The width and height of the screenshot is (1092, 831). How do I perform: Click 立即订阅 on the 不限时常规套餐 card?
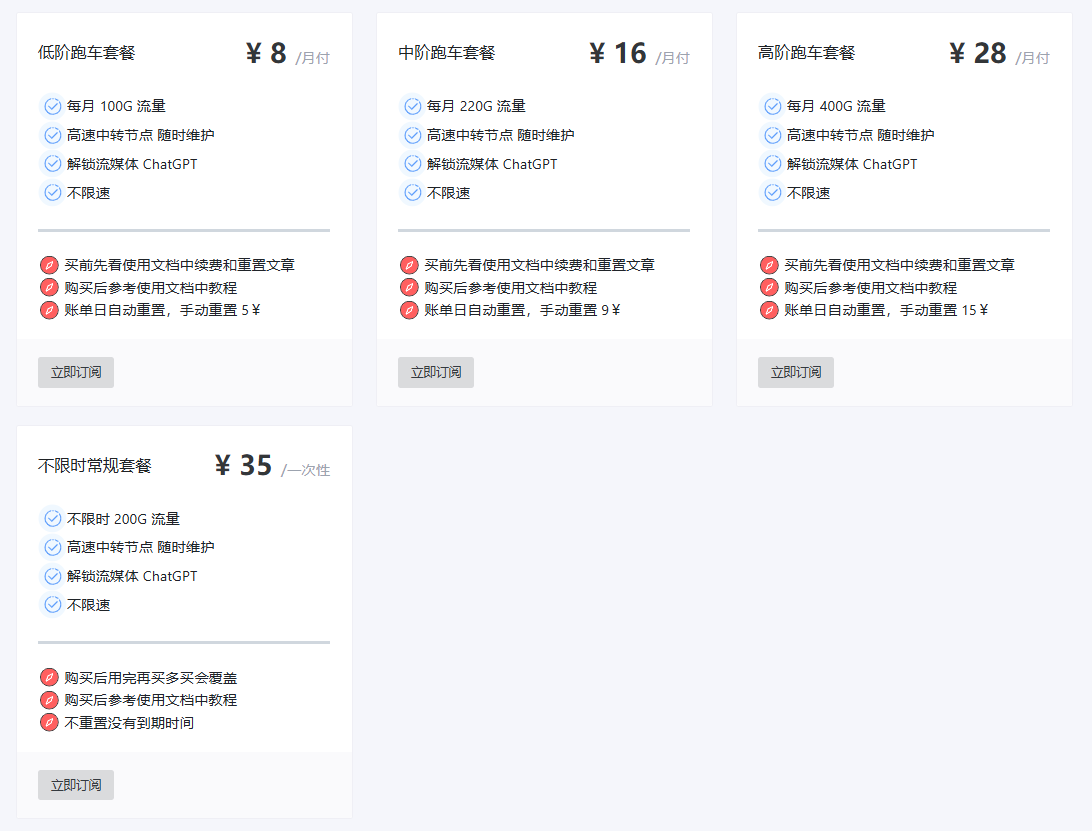pos(75,785)
